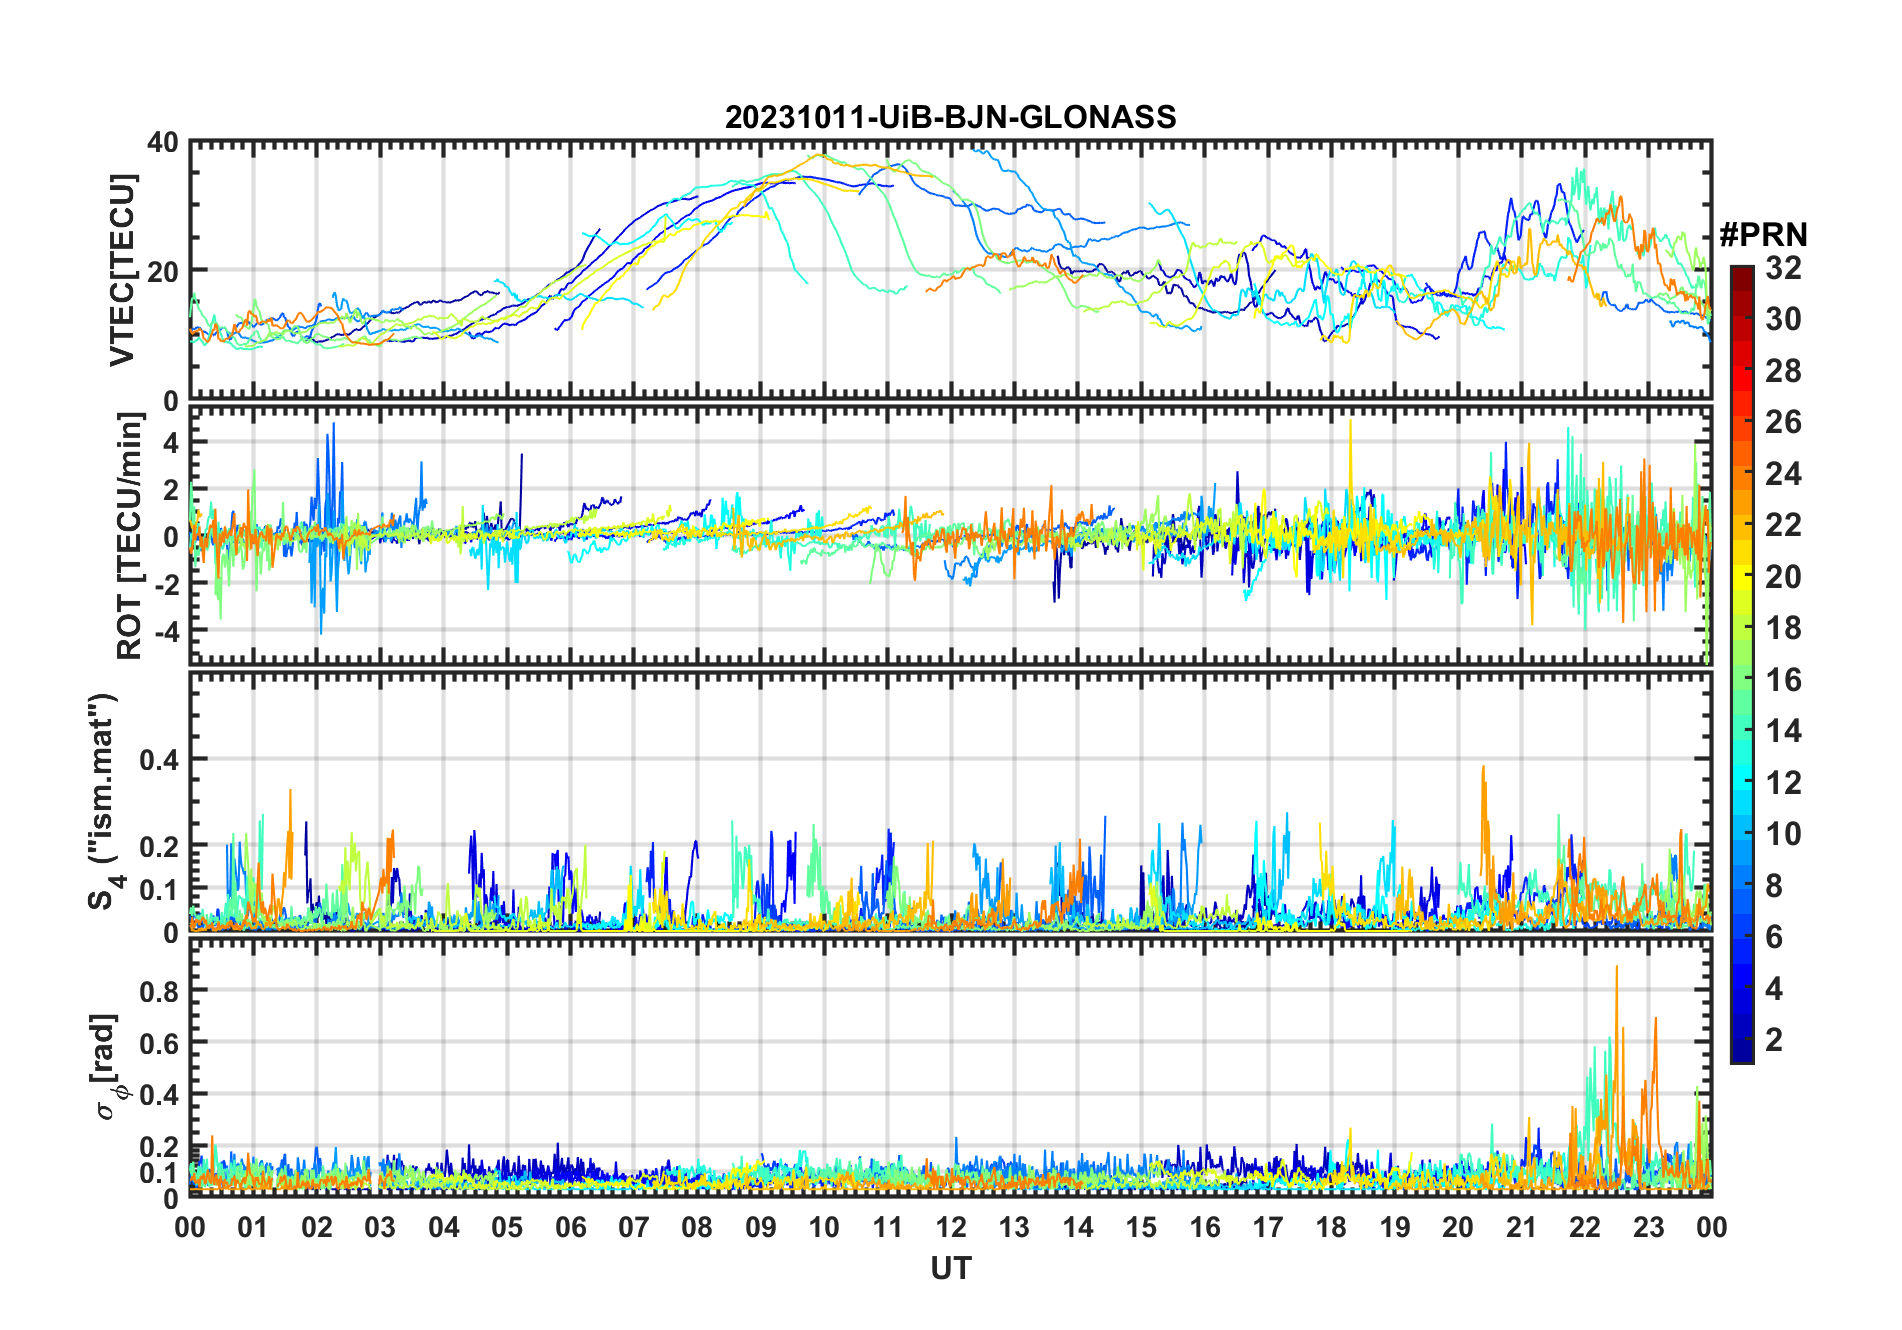Click the x-axis tick label 06
Viewport: 1902px width, 1330px height.
tap(570, 1228)
